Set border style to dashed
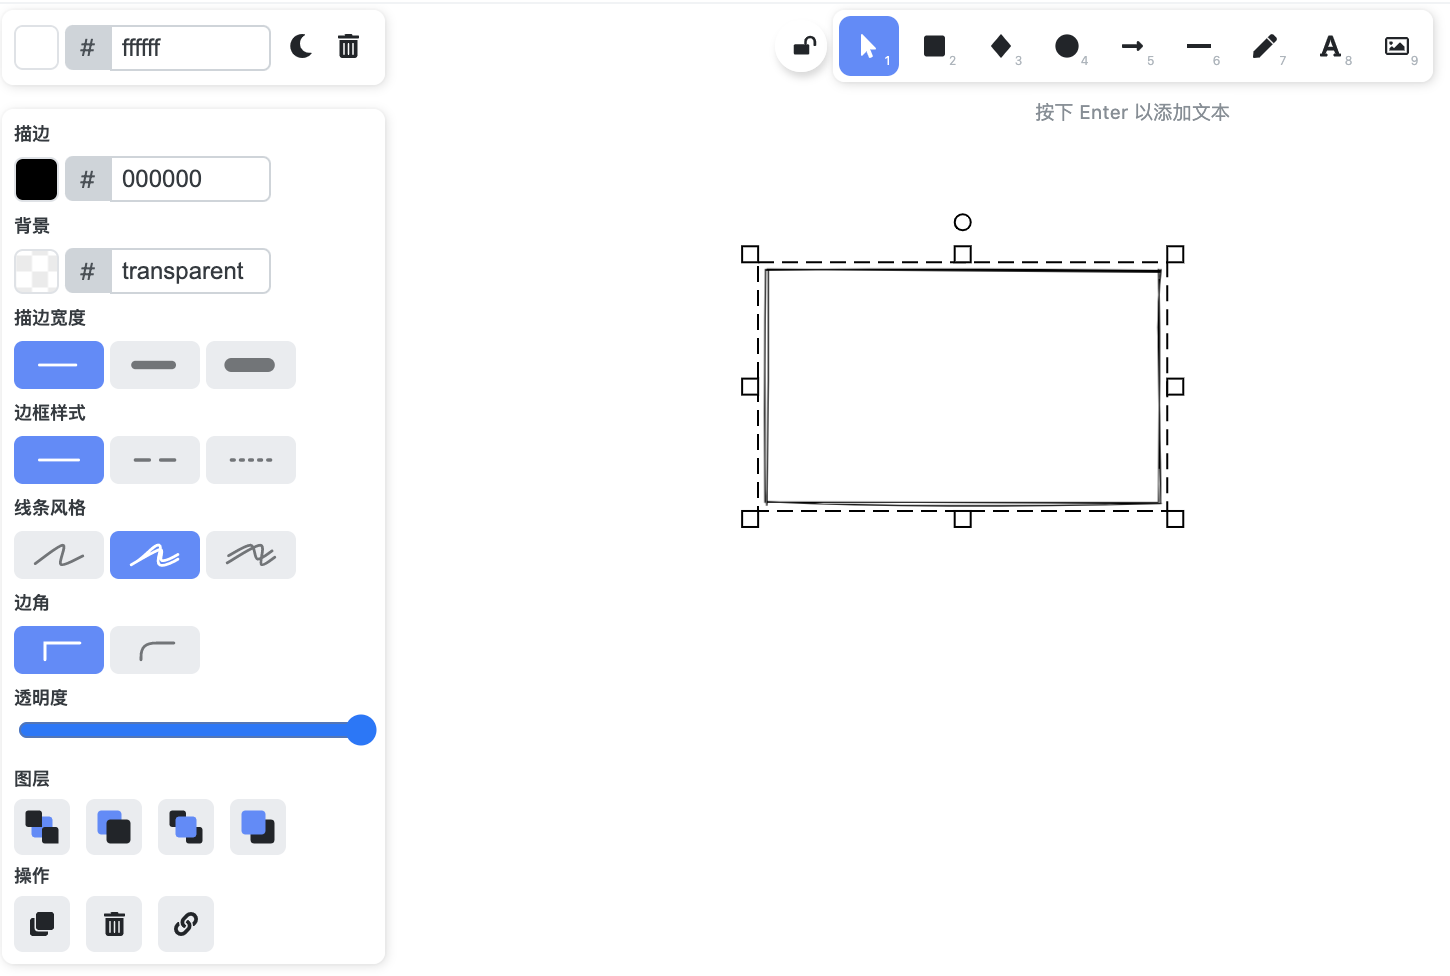Viewport: 1450px width, 976px height. click(x=154, y=460)
